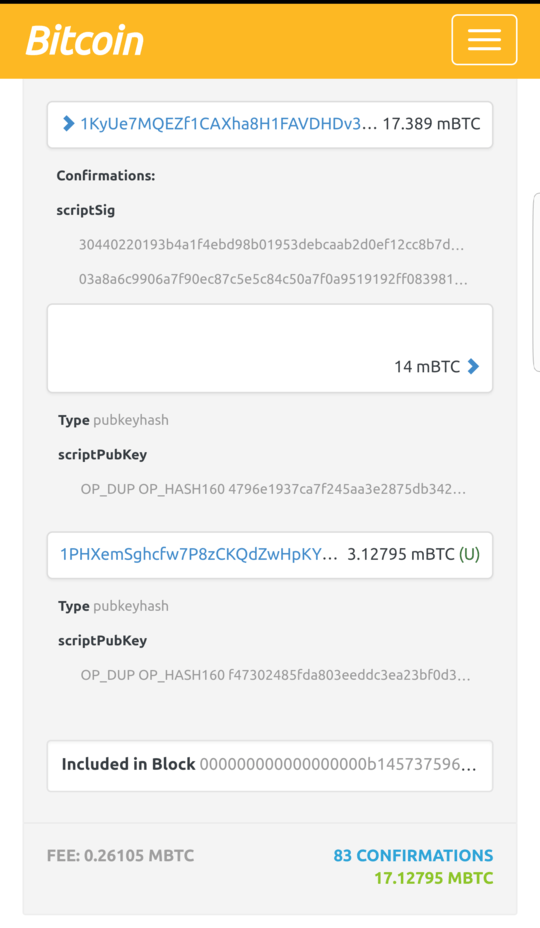Select scriptSig pubkey starting 03a8a6c9906a7f90

pos(273,279)
